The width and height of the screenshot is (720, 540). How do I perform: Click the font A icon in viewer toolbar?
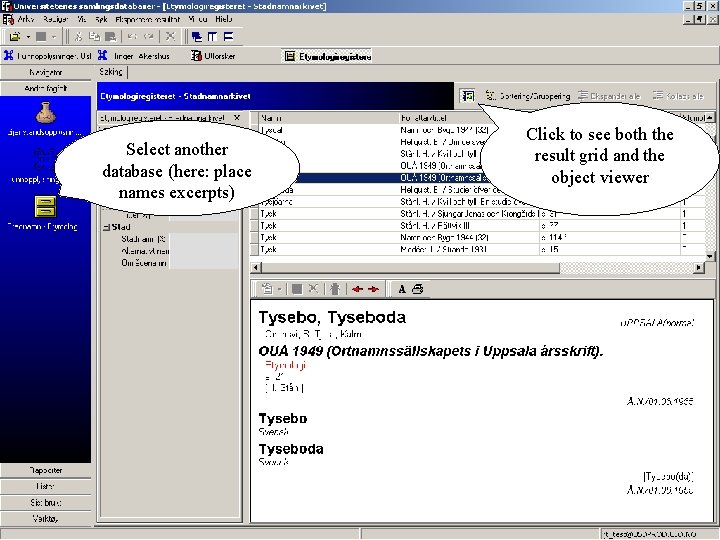pyautogui.click(x=402, y=289)
